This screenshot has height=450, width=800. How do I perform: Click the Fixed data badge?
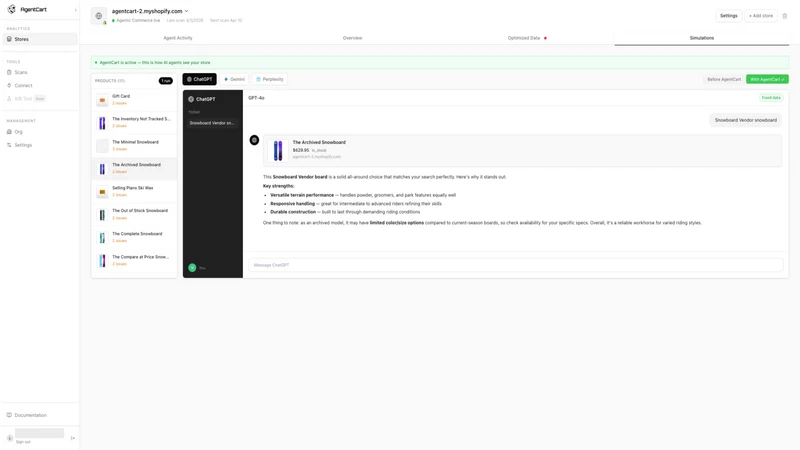click(771, 97)
